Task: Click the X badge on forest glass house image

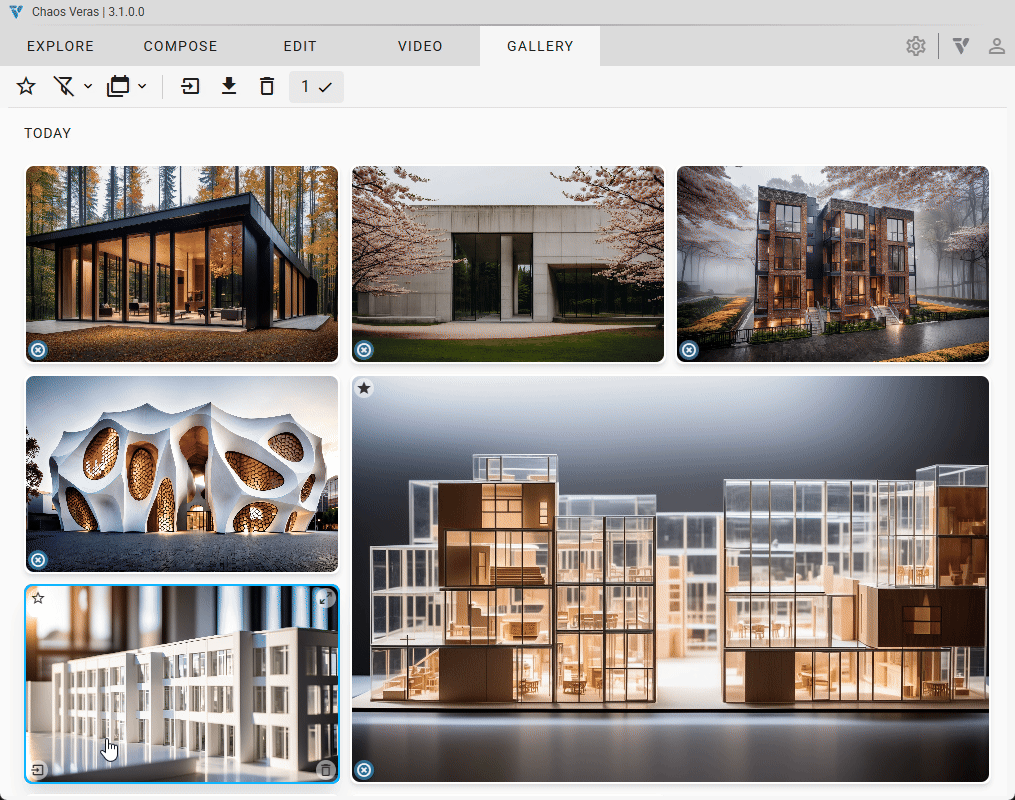Action: pos(38,350)
